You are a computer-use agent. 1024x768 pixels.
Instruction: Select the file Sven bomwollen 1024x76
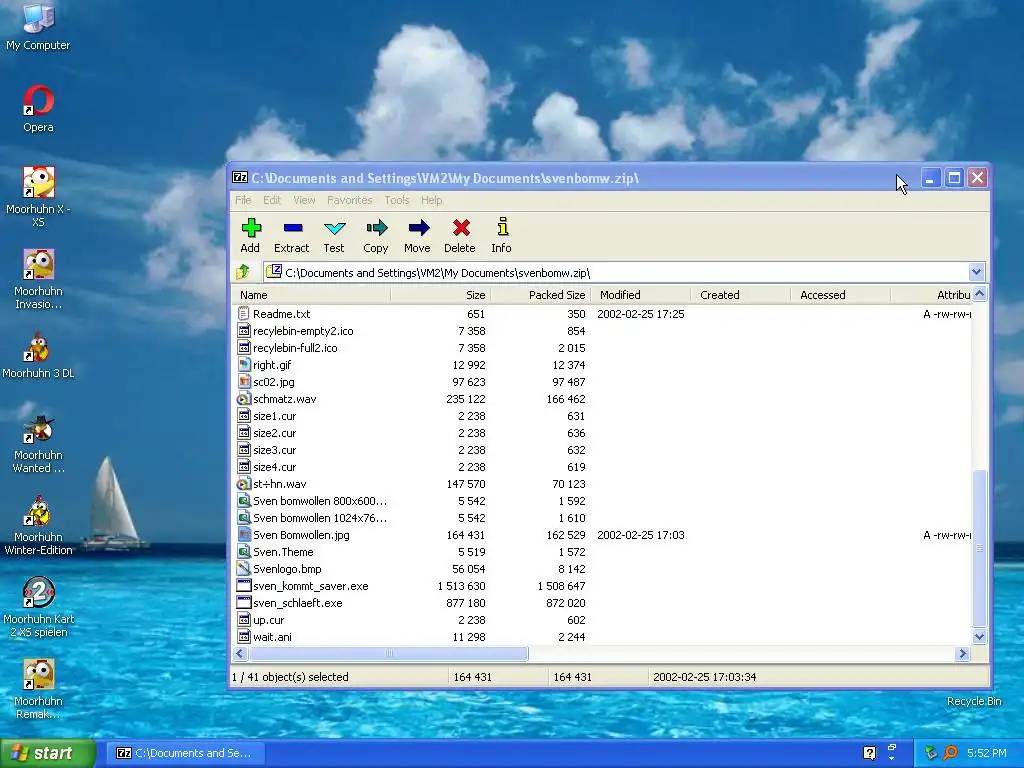tap(320, 518)
